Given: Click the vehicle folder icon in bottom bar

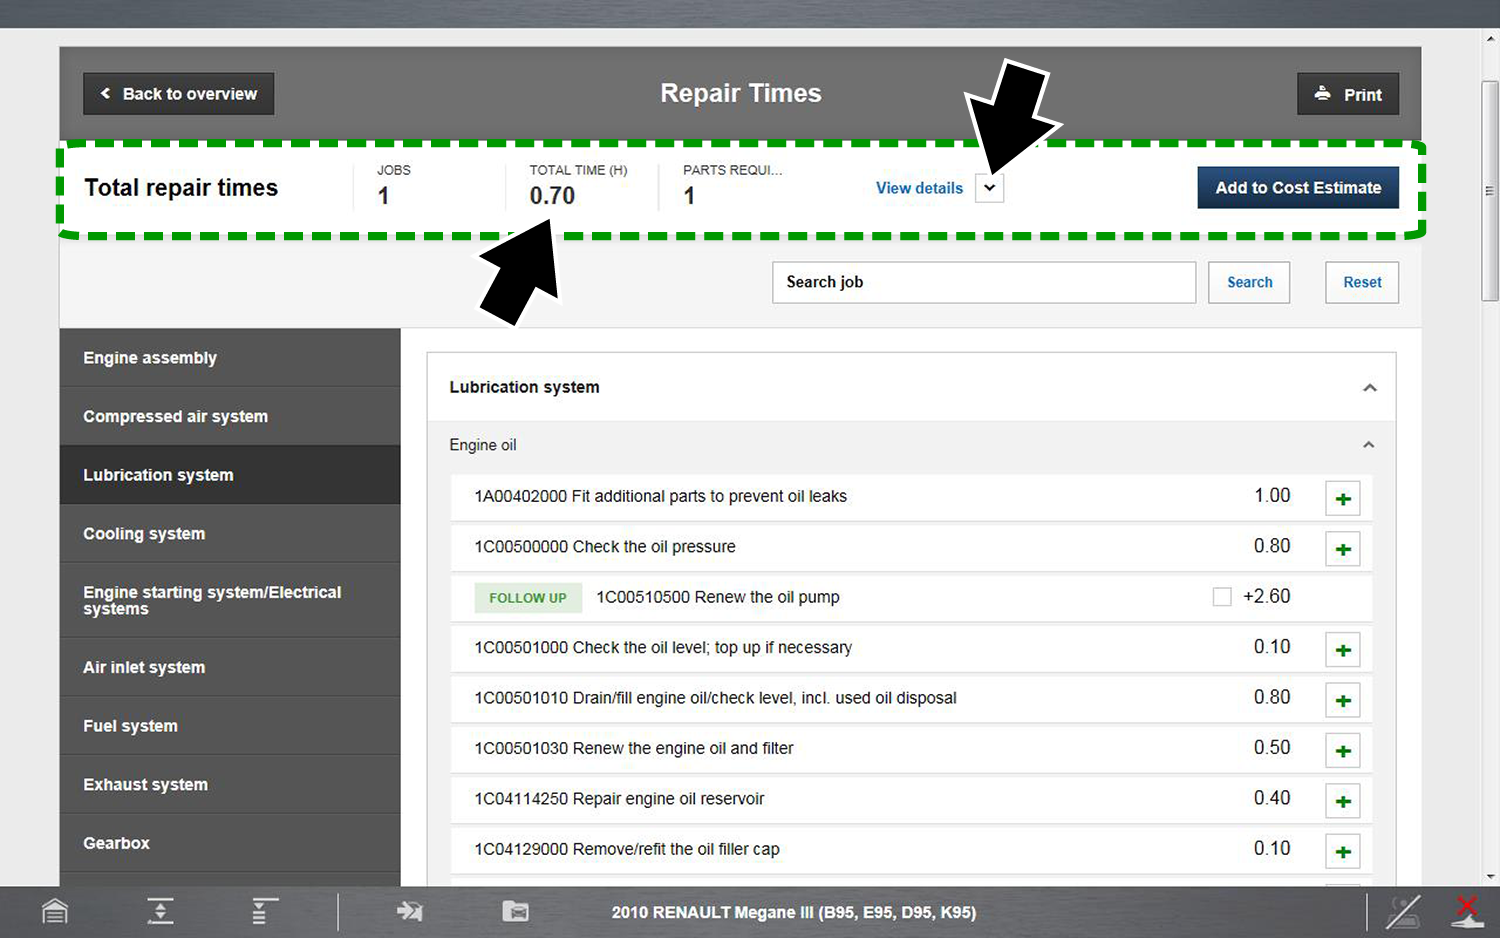Looking at the screenshot, I should click(515, 911).
